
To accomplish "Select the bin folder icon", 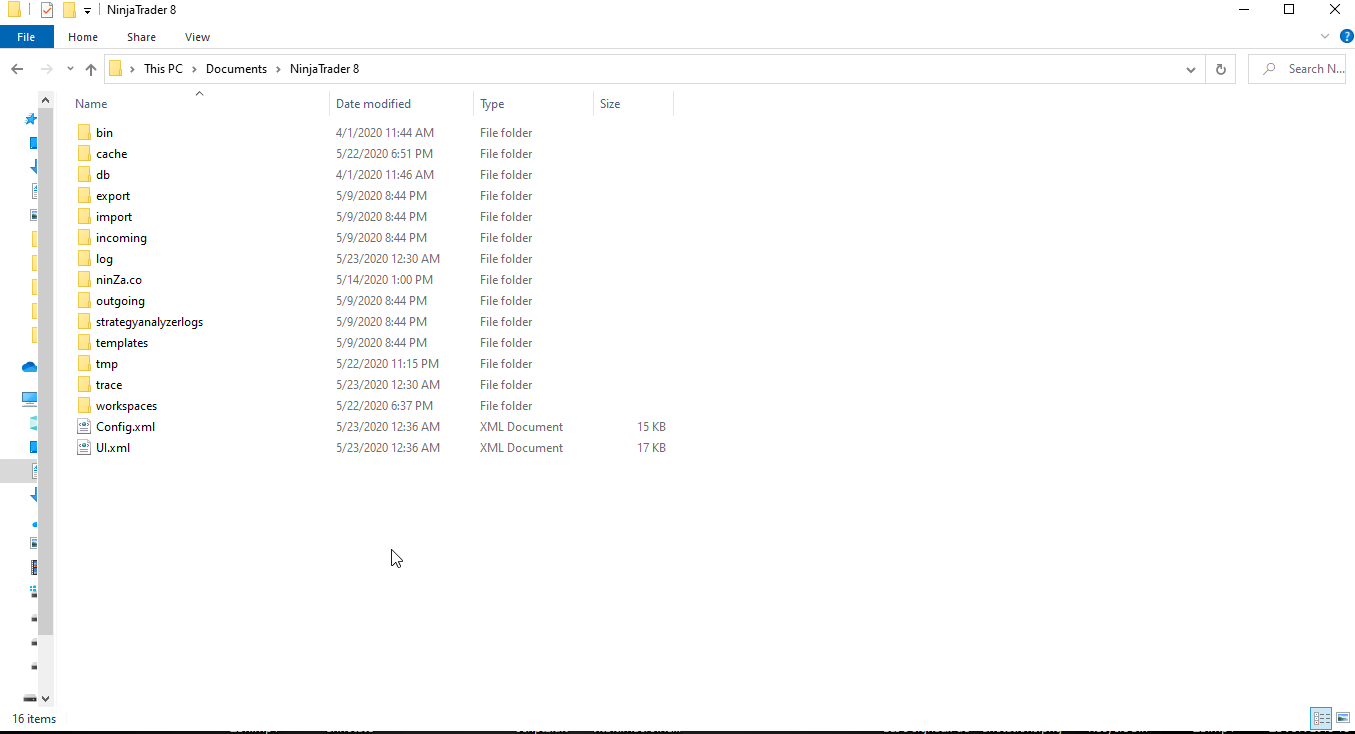I will coord(84,133).
